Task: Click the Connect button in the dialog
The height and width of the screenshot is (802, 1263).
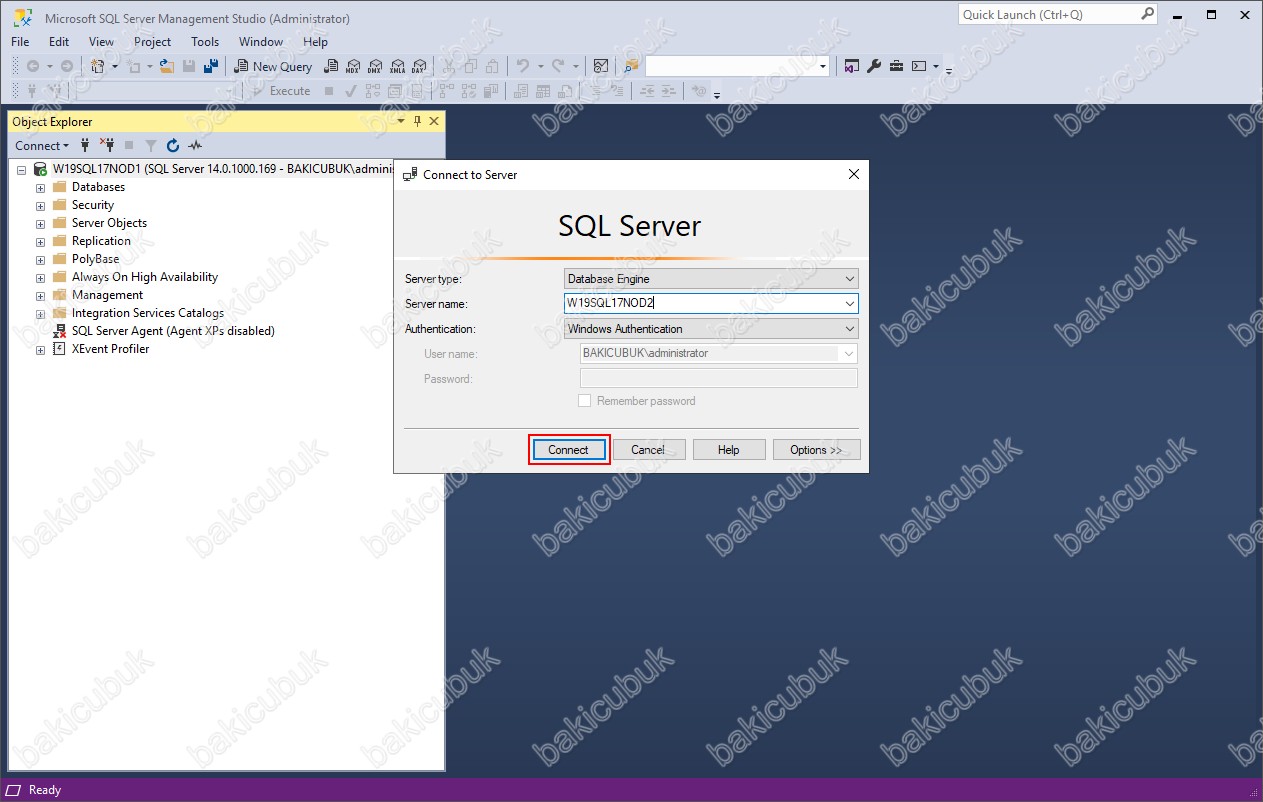Action: 568,450
